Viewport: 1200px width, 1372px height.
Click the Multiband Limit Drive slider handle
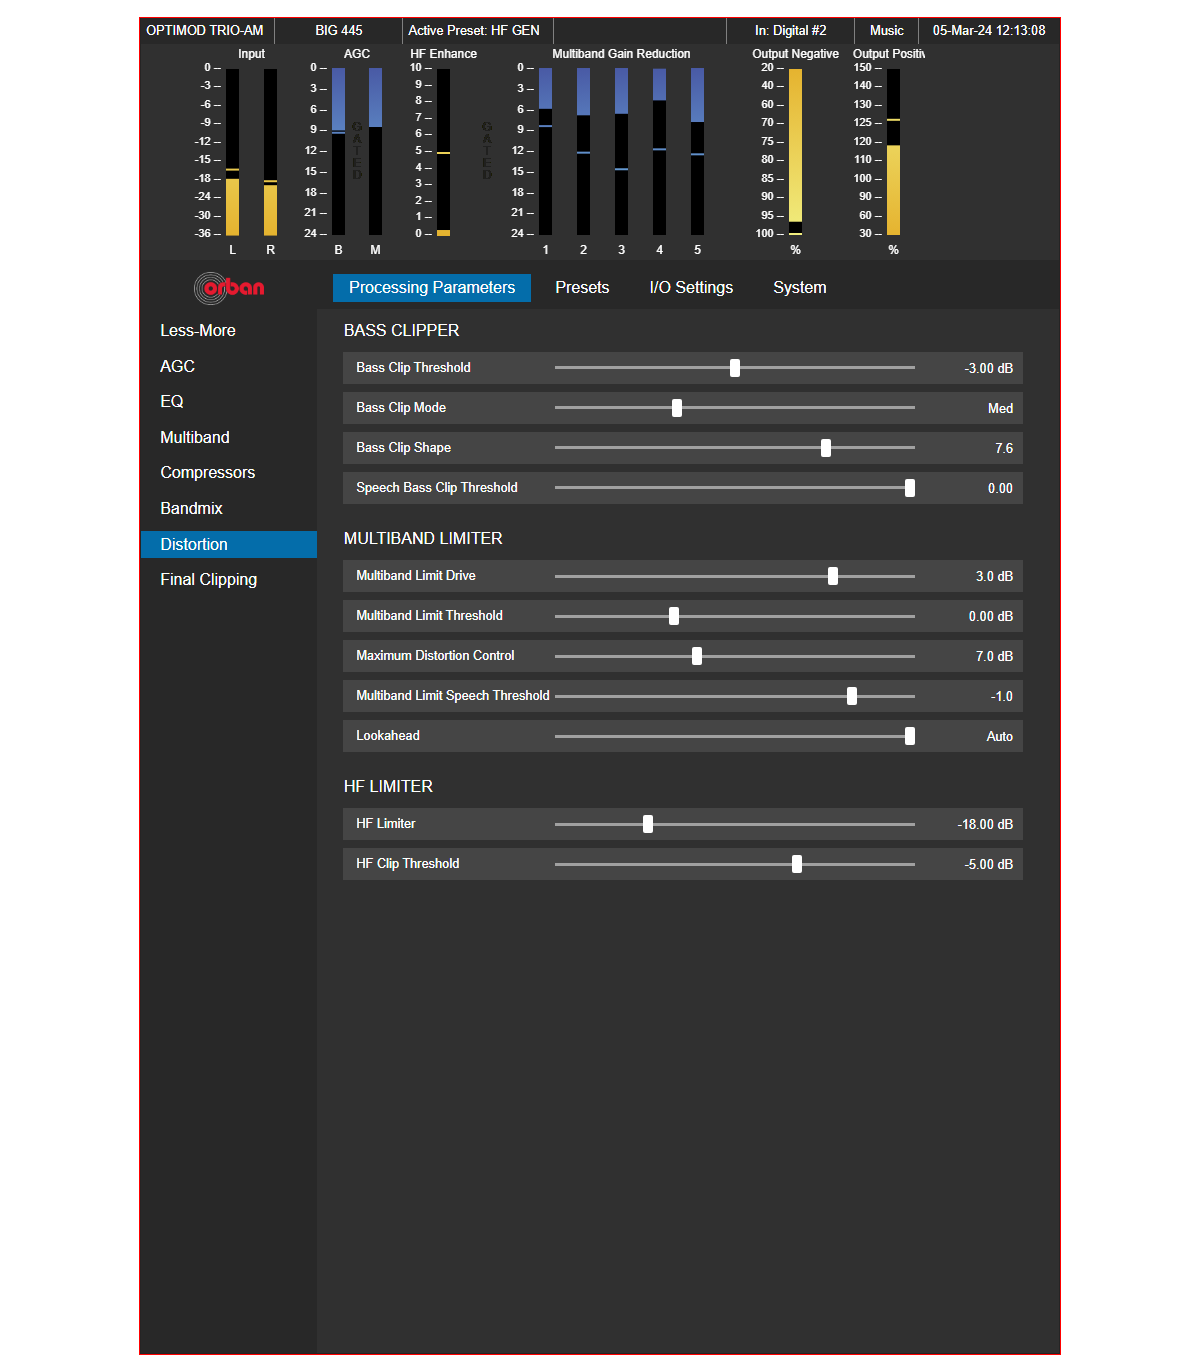[x=833, y=576]
